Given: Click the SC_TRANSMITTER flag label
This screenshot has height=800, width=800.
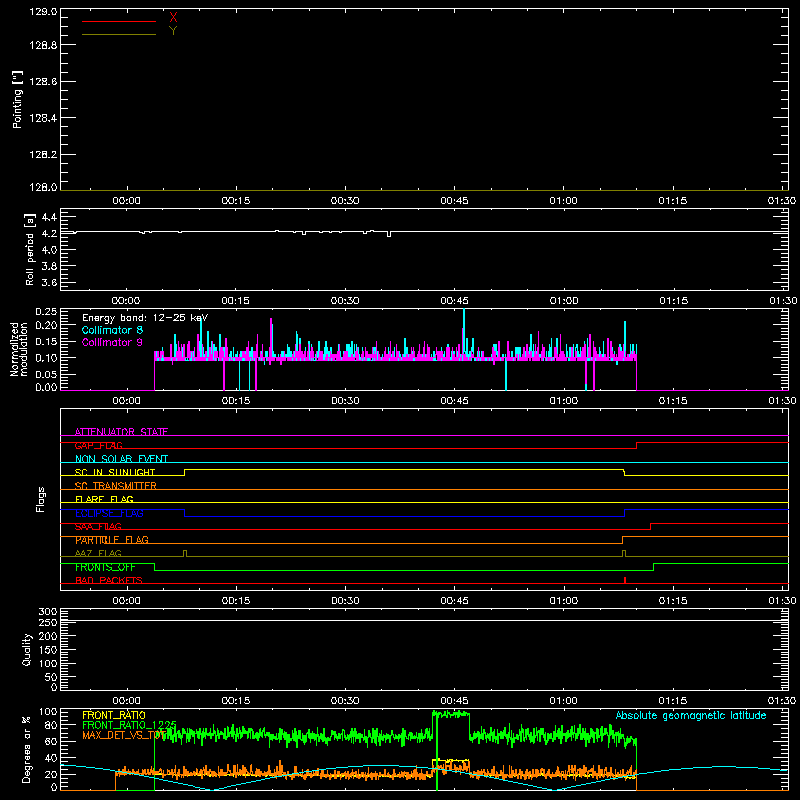Looking at the screenshot, I should point(116,486).
